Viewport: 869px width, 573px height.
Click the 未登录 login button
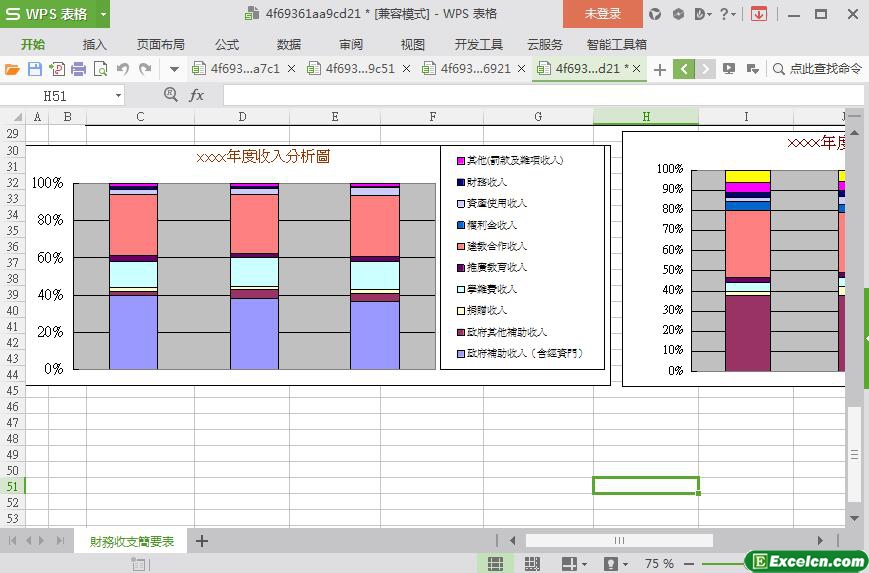point(602,14)
